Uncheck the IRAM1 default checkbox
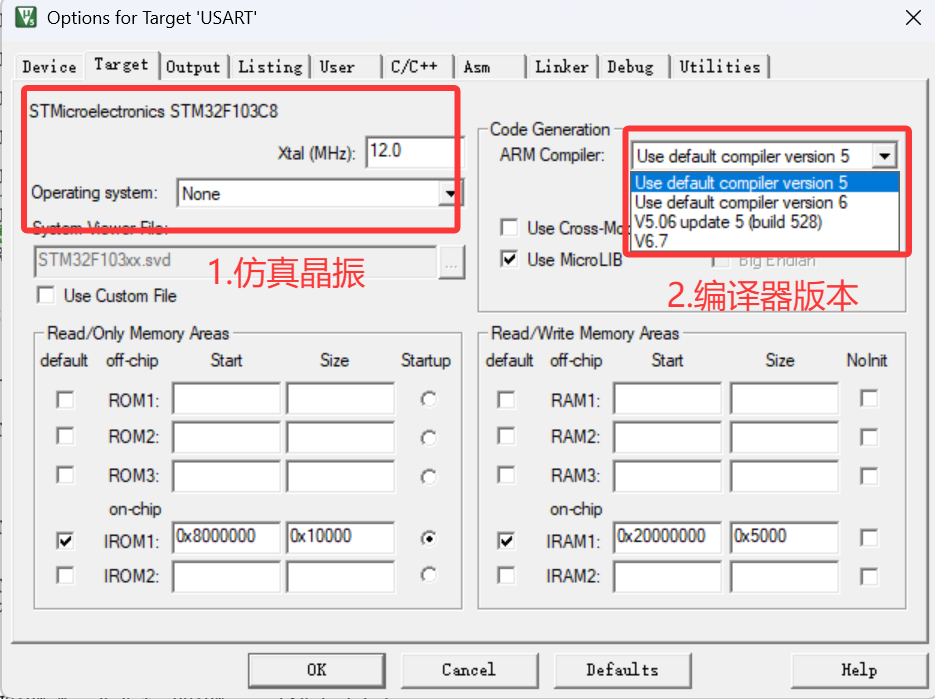This screenshot has height=699, width=935. click(506, 540)
